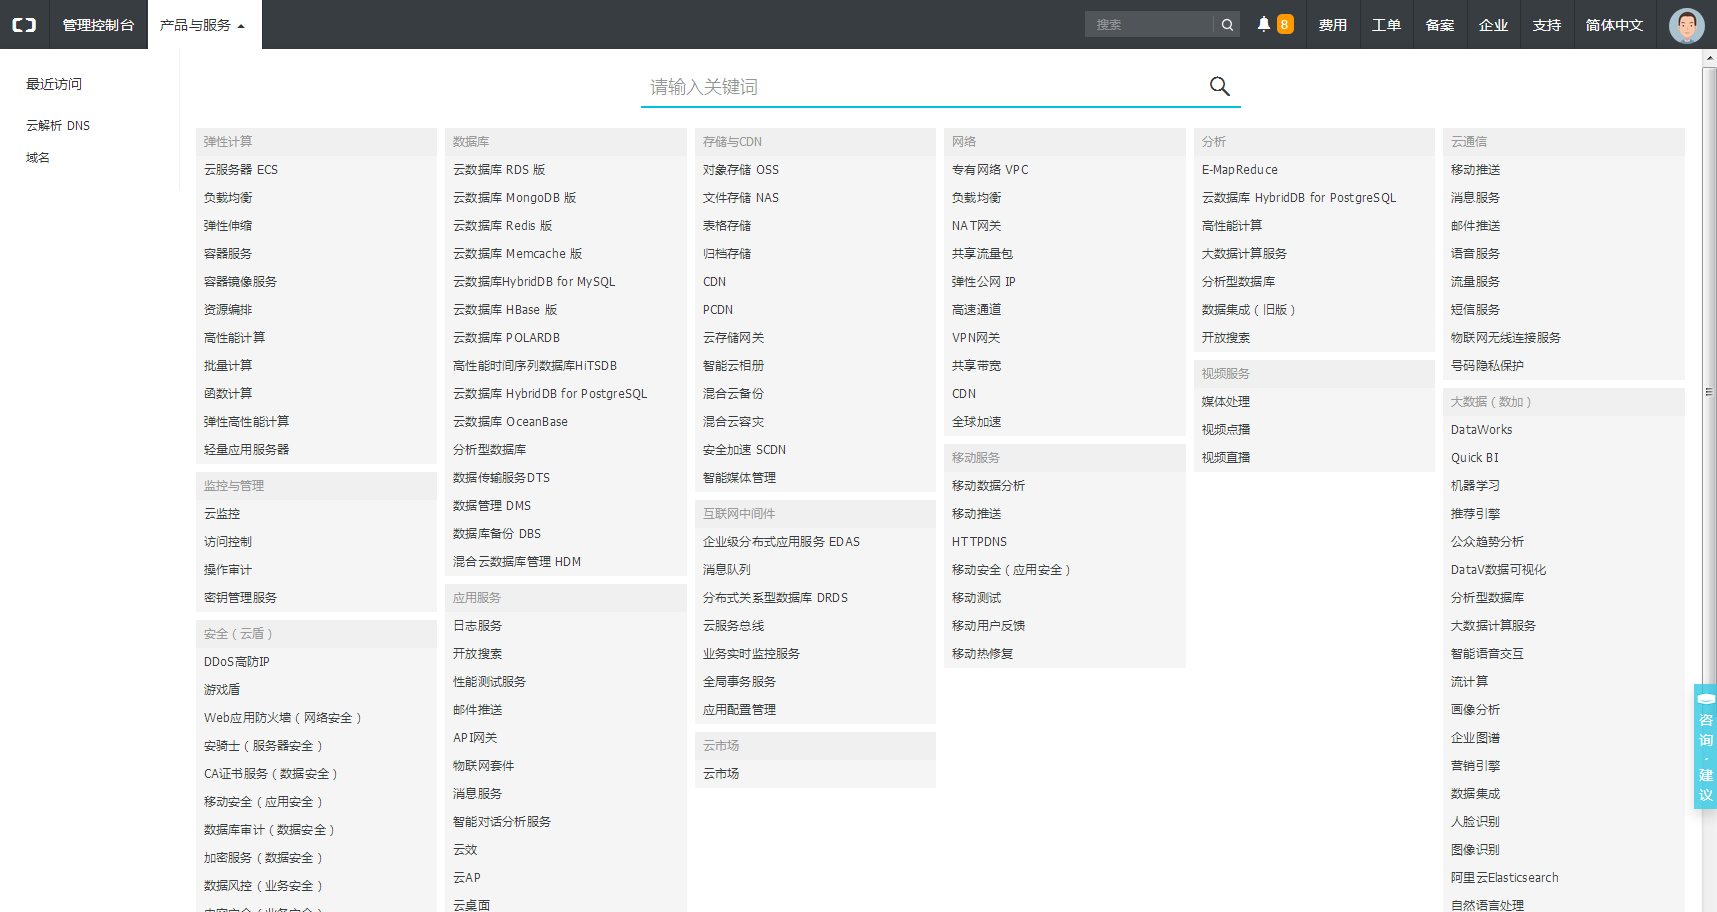
Task: Open 数据传输服务DTS
Action: click(x=502, y=478)
